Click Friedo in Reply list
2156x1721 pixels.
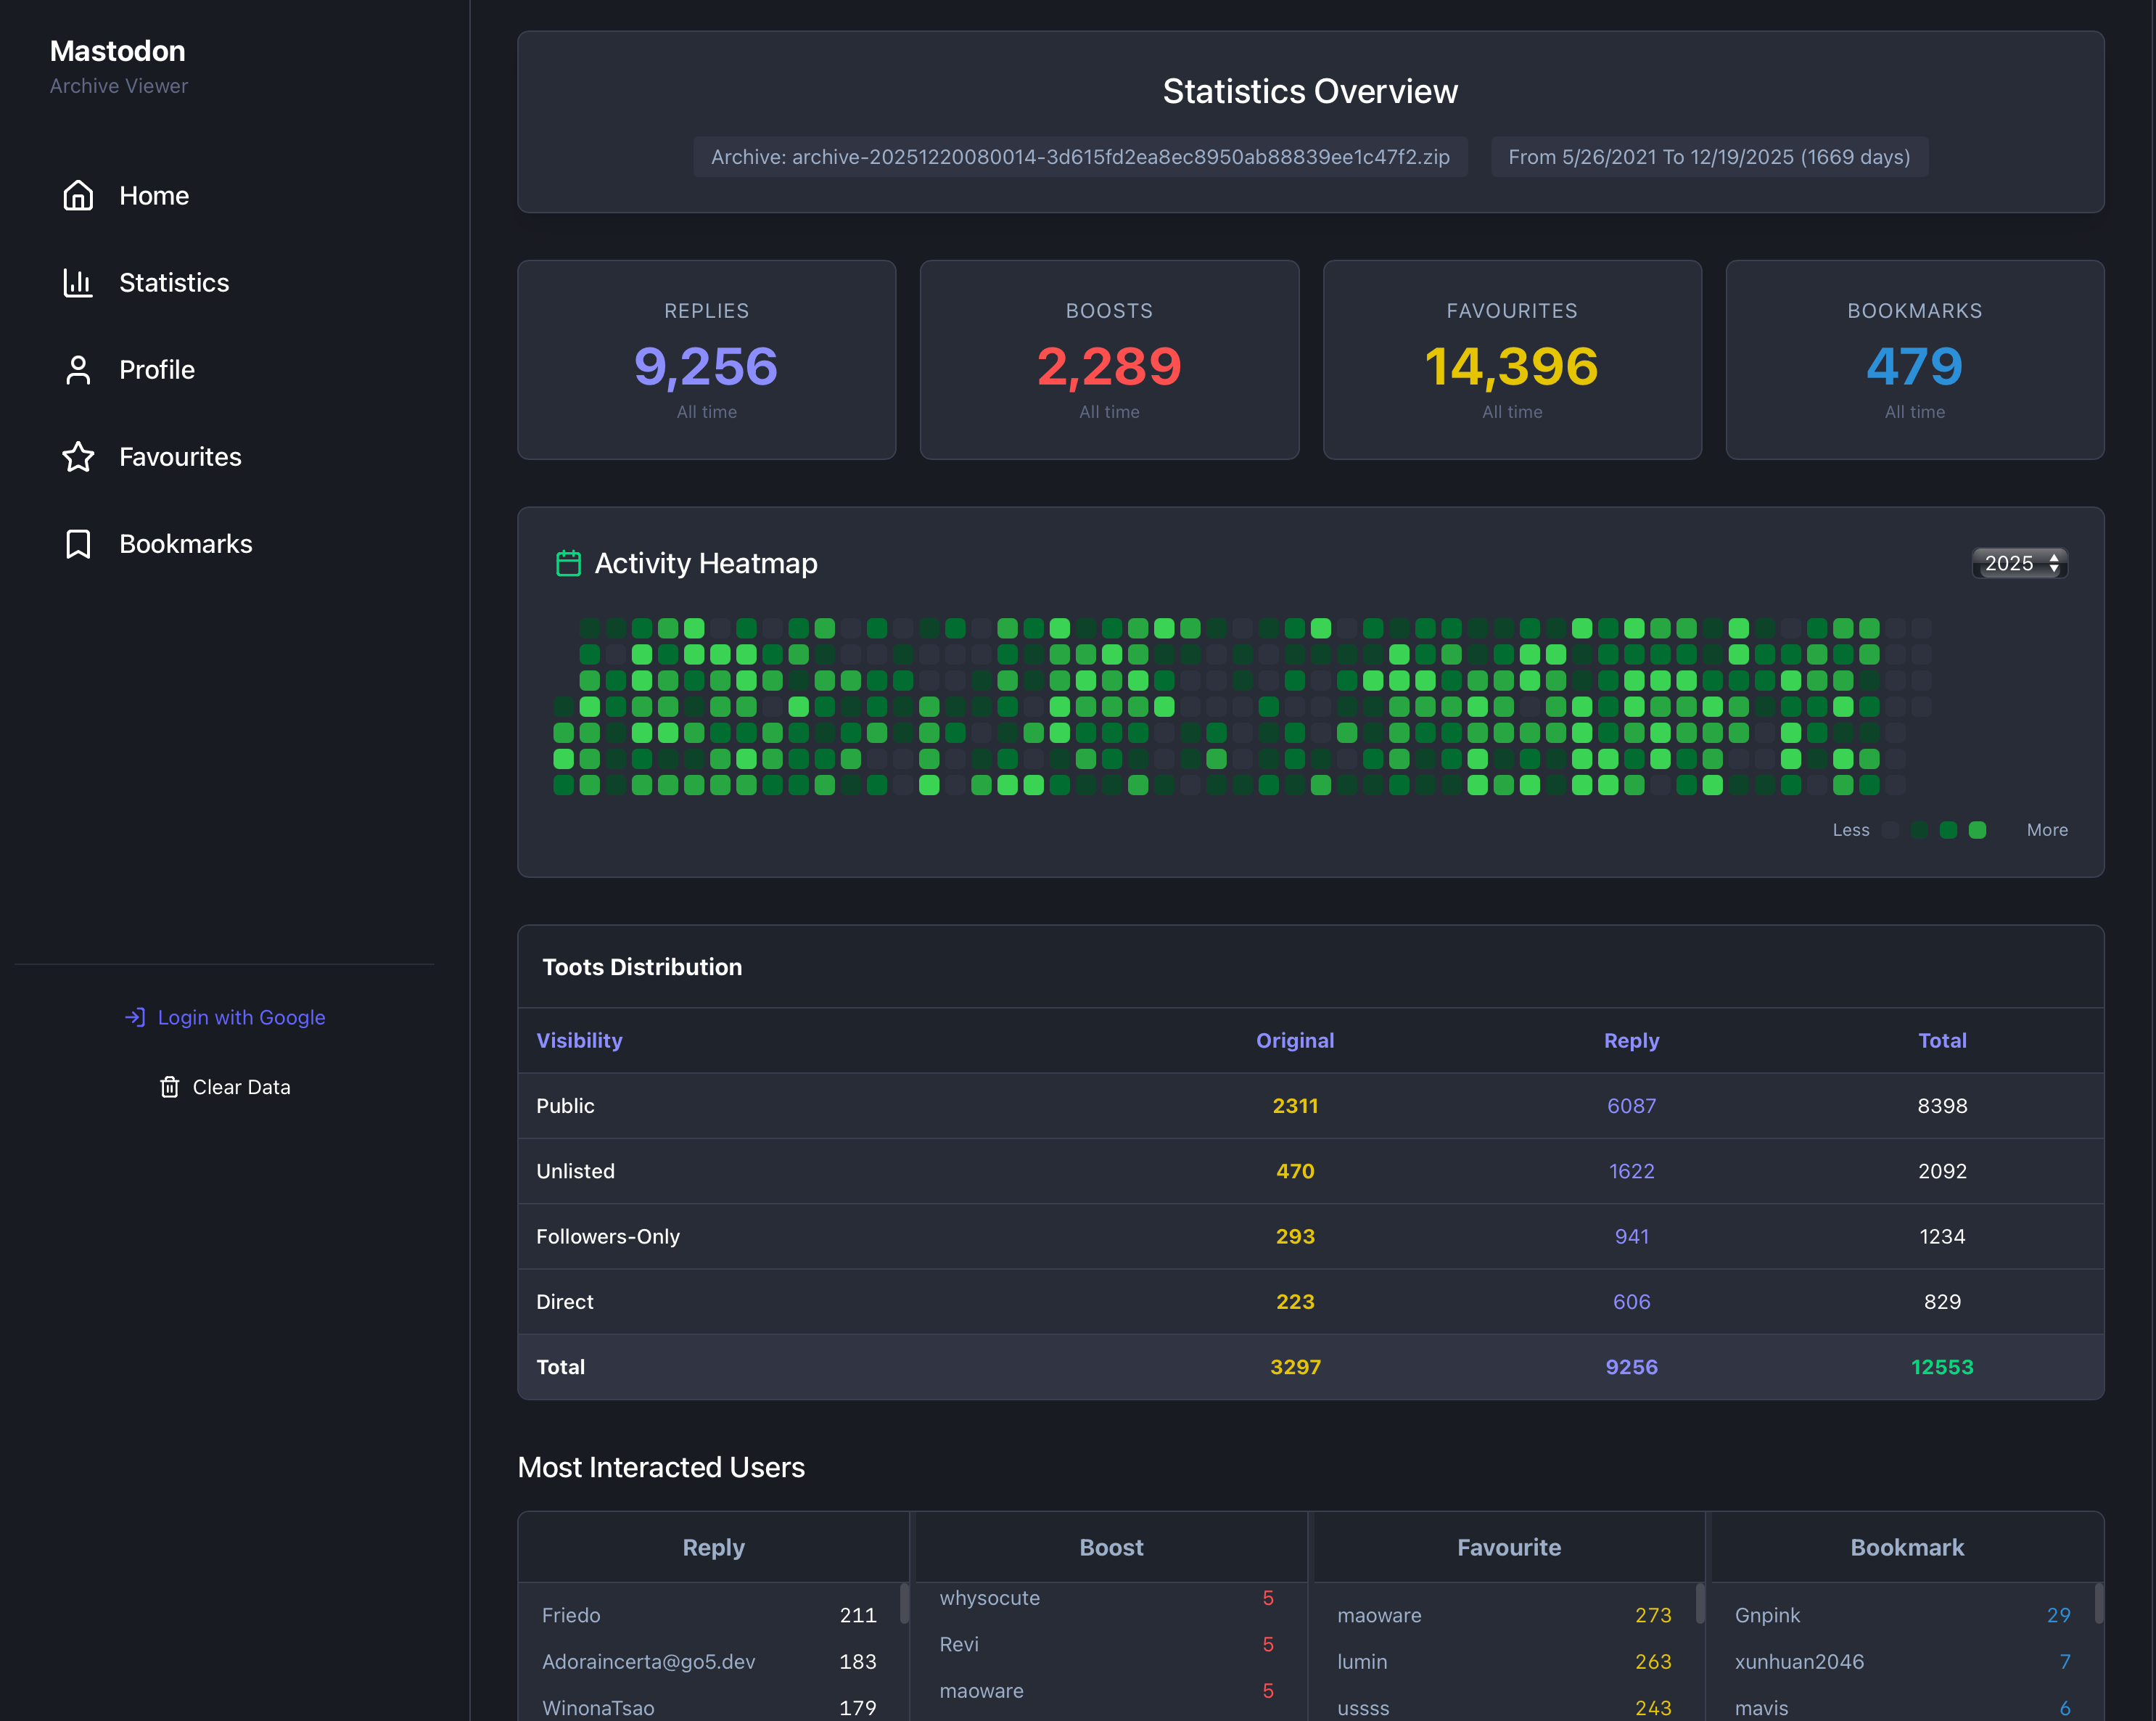[x=571, y=1615]
